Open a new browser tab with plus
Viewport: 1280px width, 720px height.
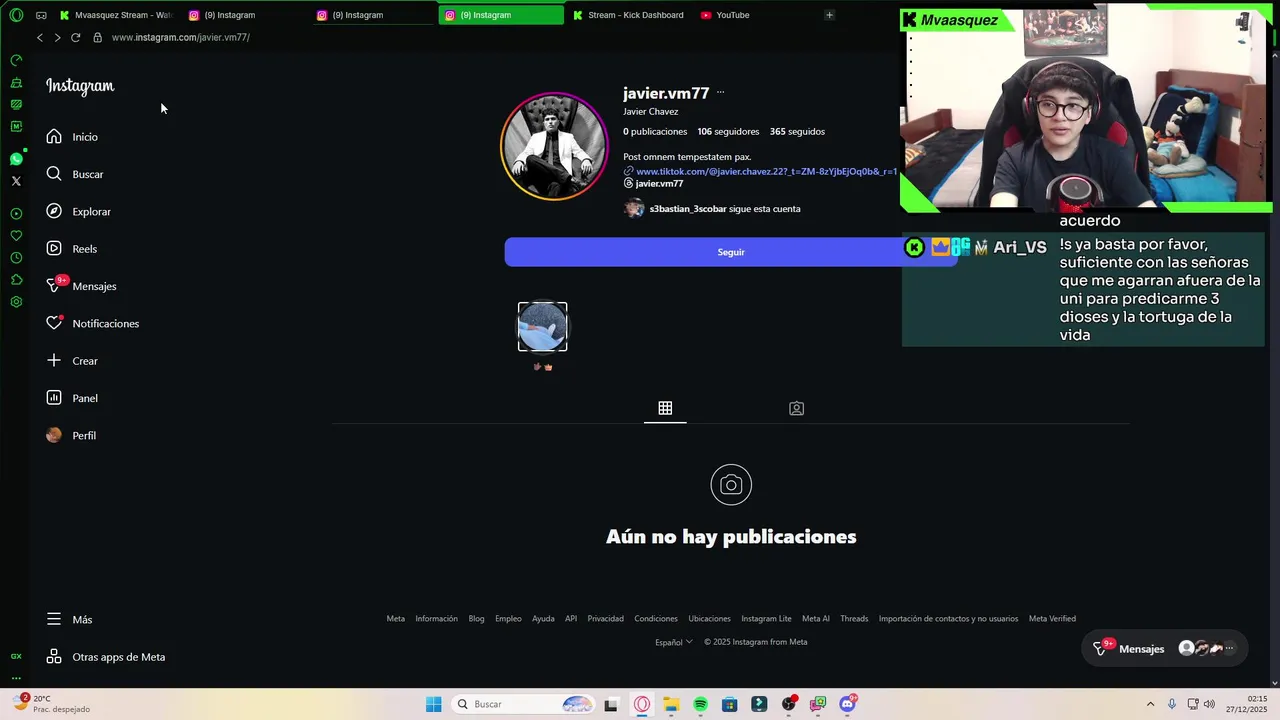coord(829,15)
